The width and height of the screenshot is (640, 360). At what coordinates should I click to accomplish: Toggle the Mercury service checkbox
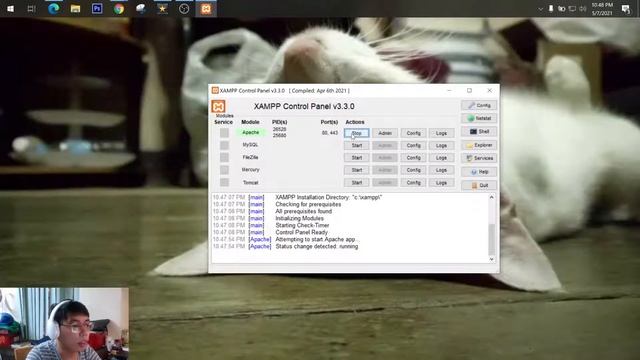[224, 170]
